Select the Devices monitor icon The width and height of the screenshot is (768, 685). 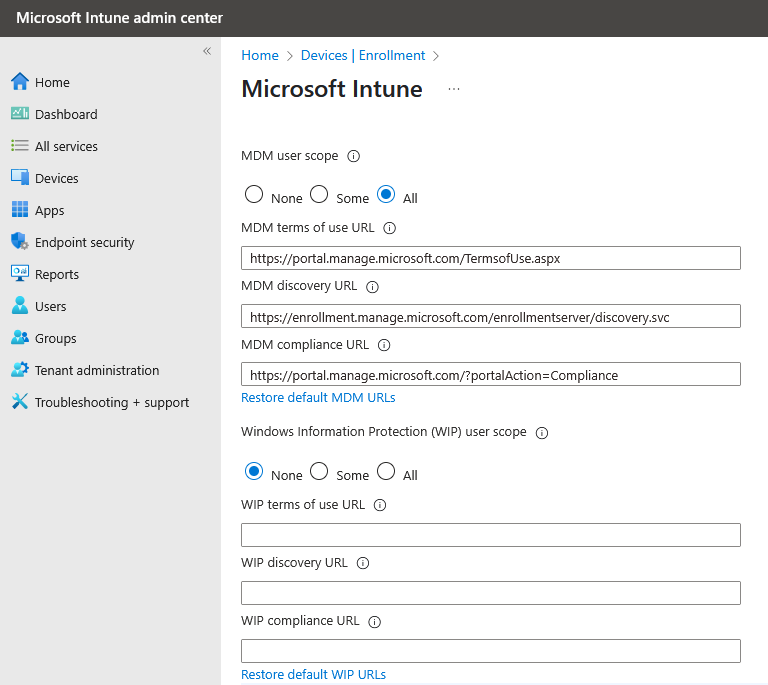click(x=20, y=178)
